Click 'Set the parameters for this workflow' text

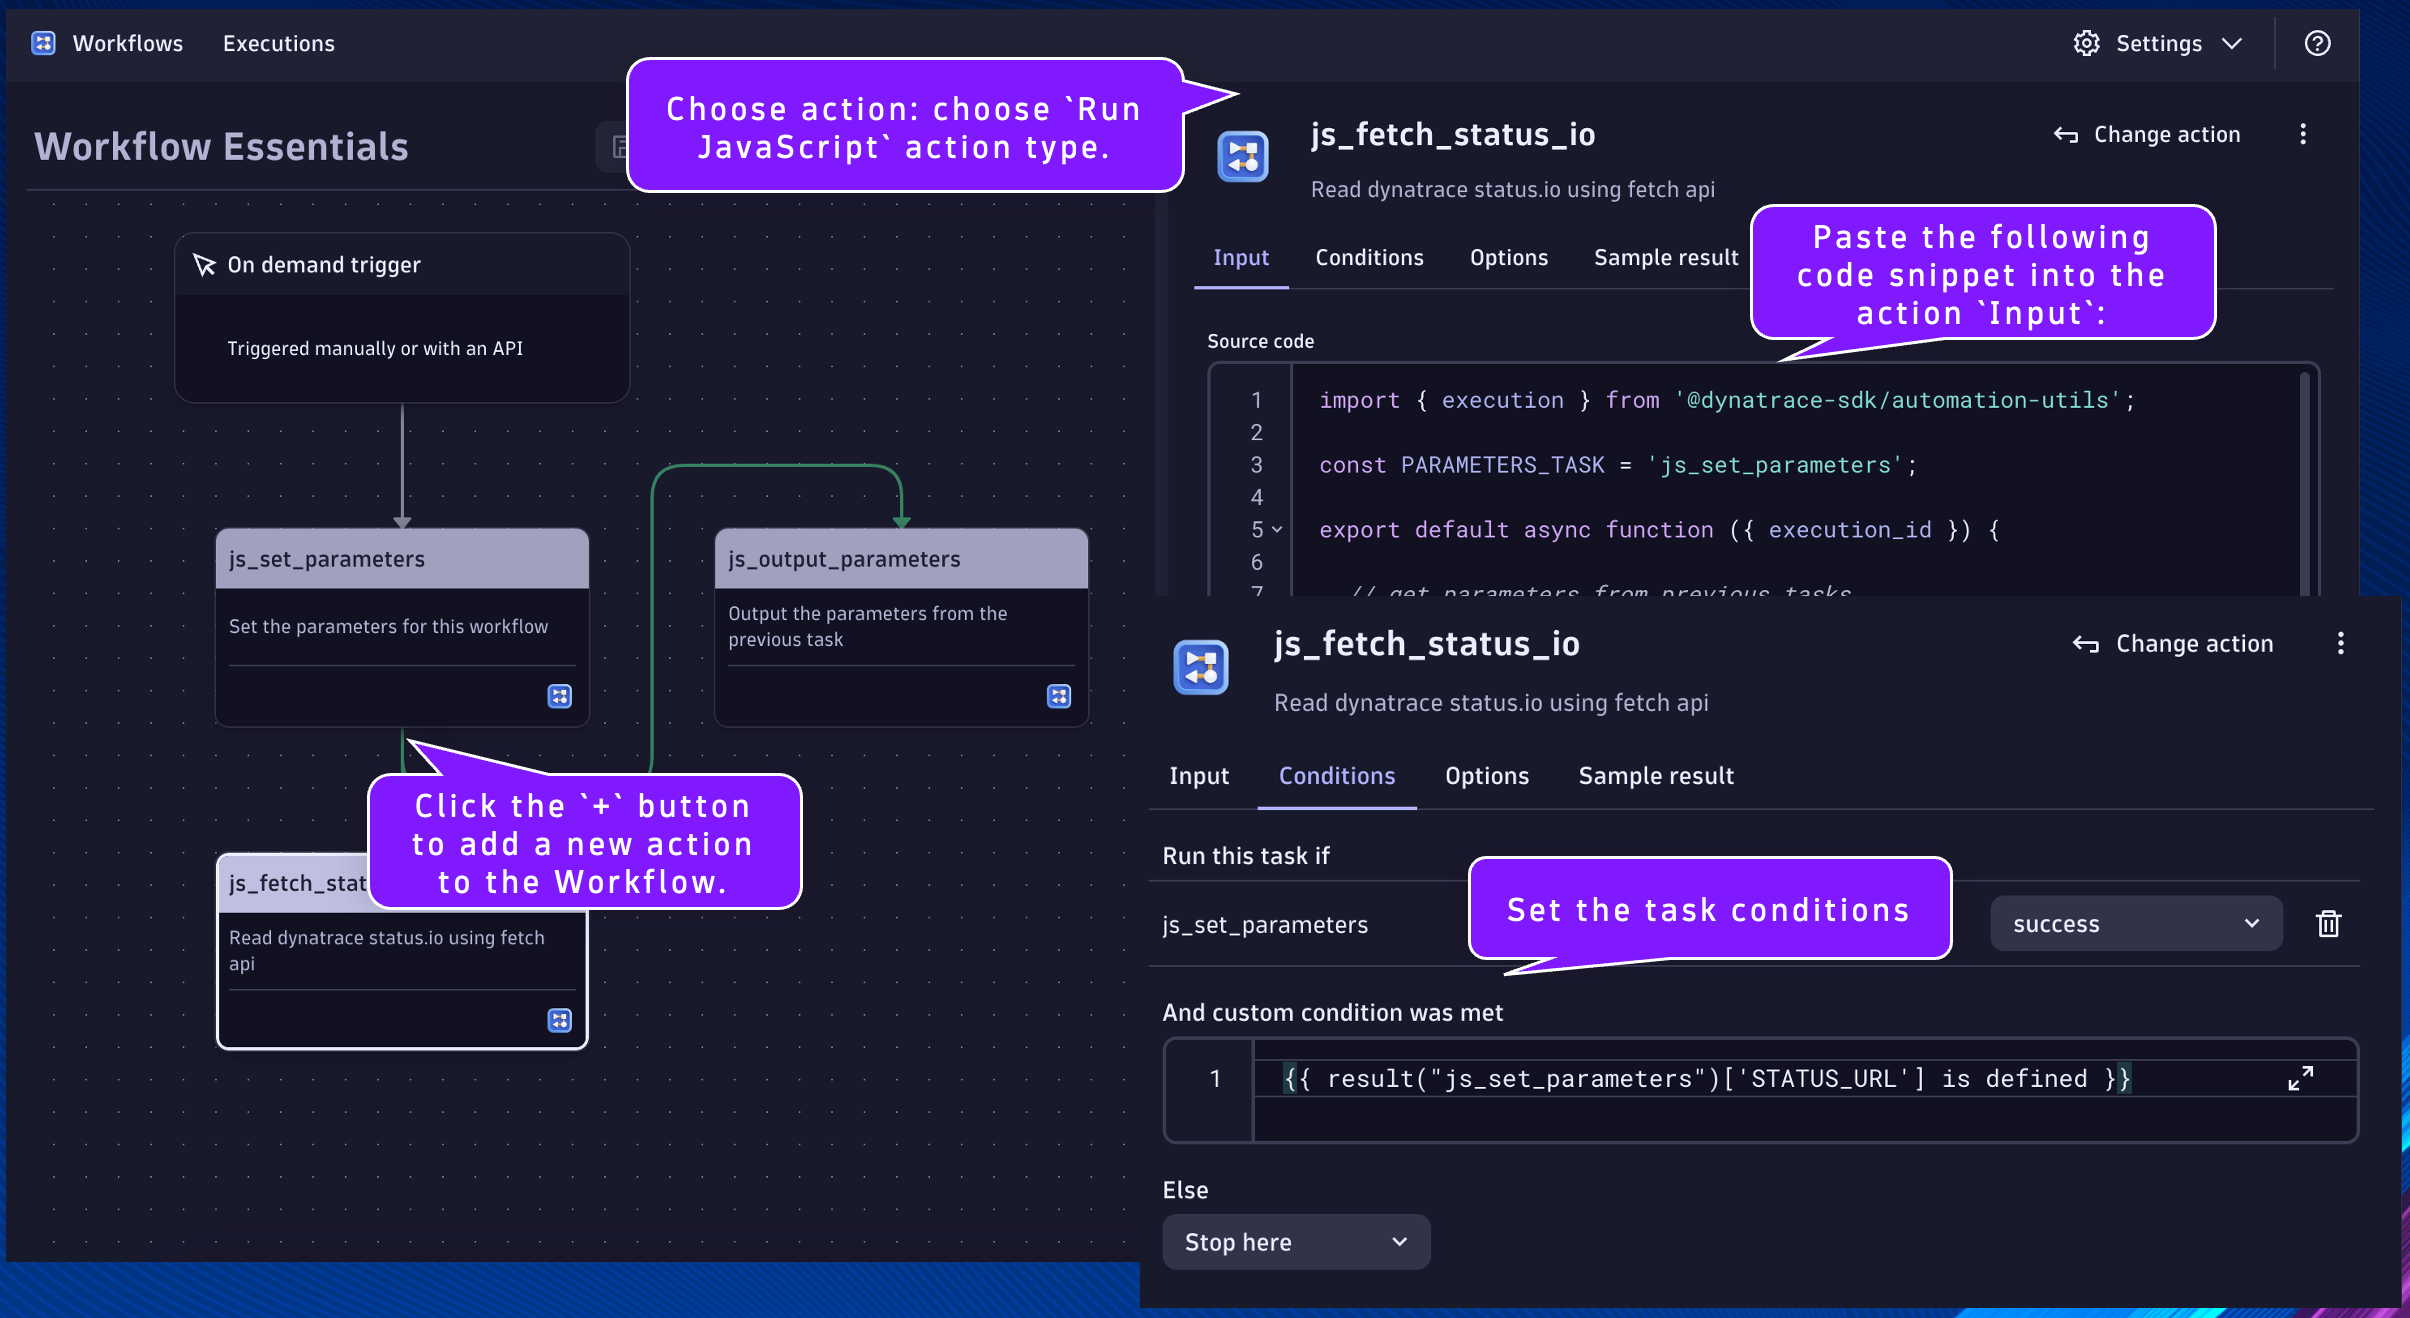point(388,627)
